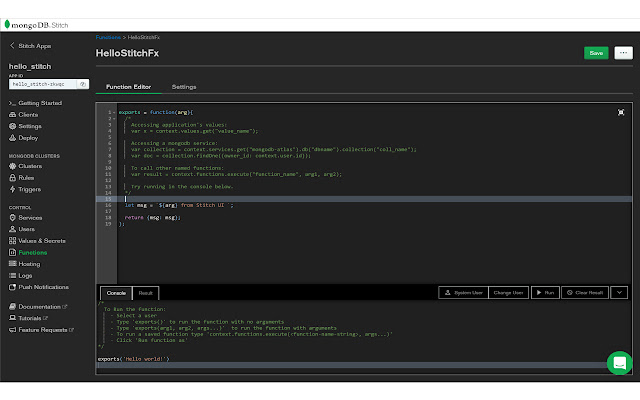
Task: Collapse the code fold at line 1
Action: (x=114, y=112)
